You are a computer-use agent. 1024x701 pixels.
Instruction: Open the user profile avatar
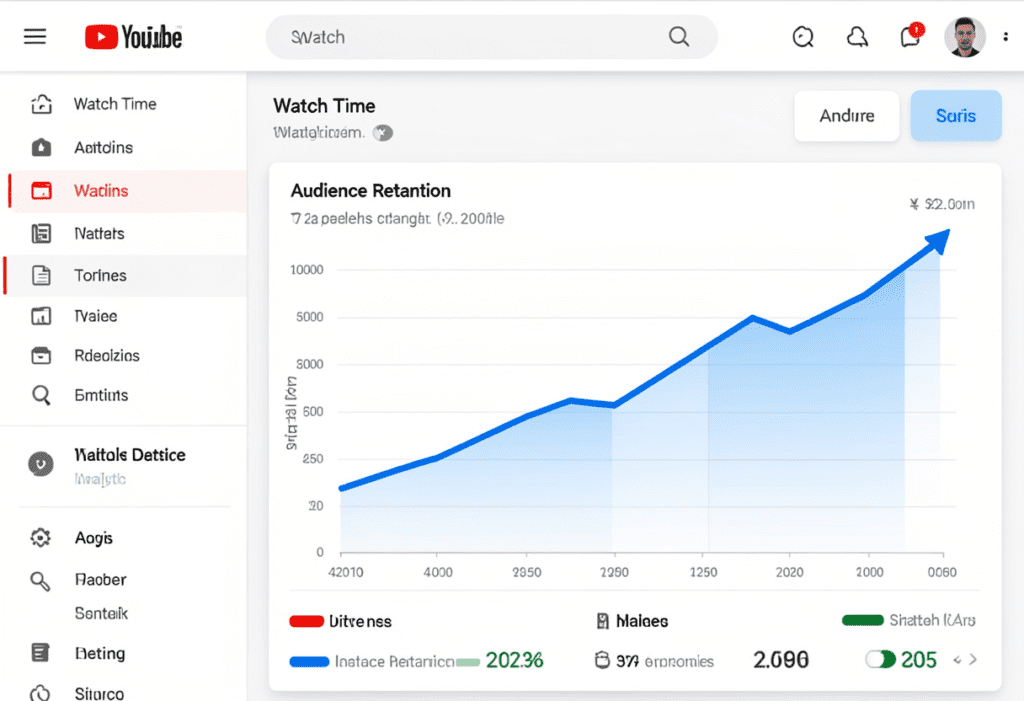point(964,37)
